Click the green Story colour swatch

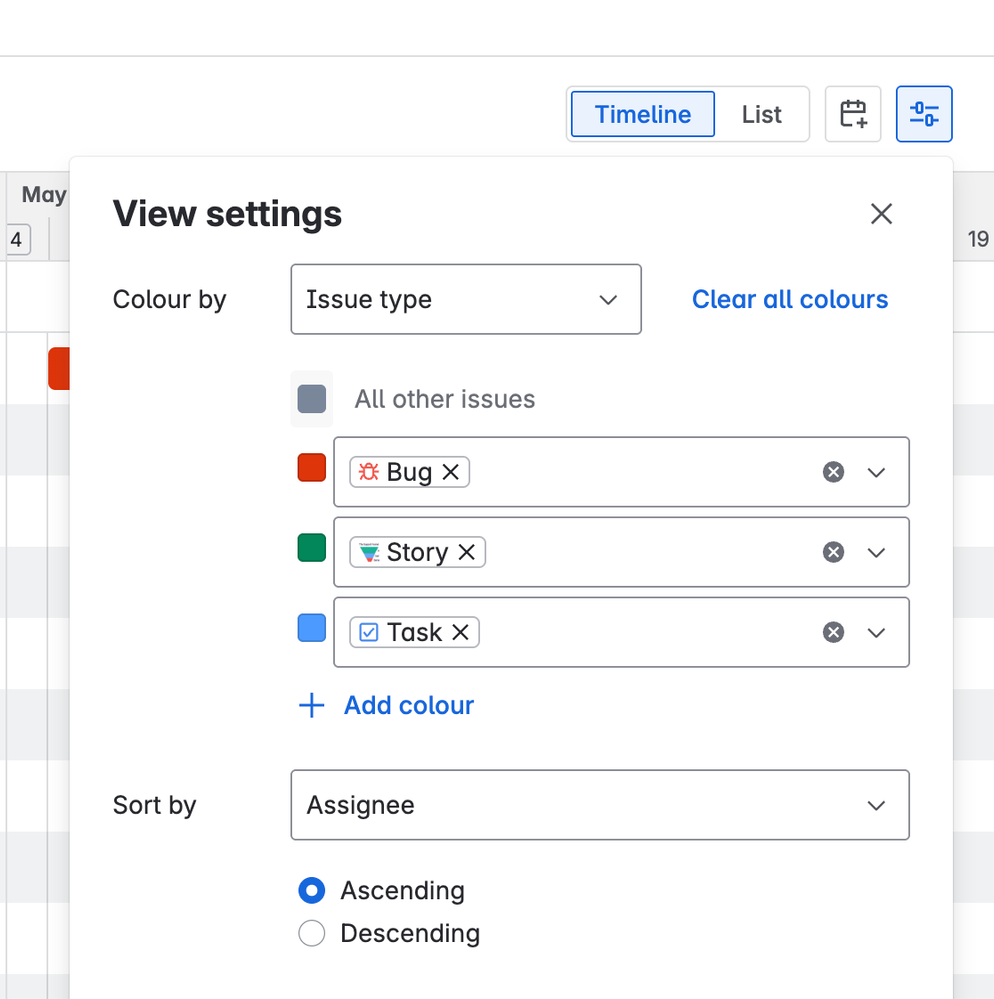coord(312,548)
